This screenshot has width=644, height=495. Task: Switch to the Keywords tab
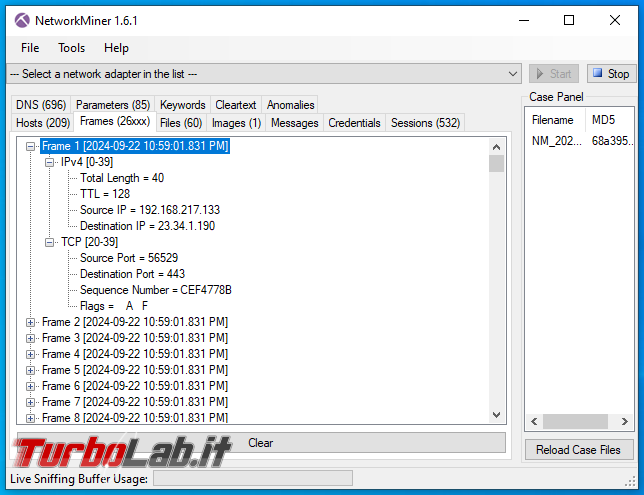(x=183, y=105)
